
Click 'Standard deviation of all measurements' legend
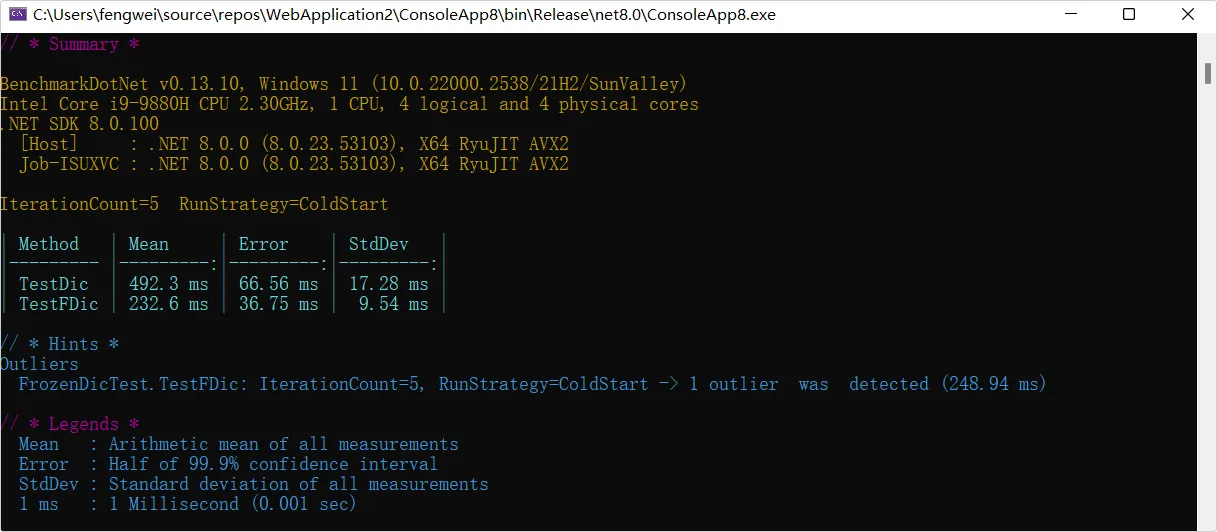(299, 484)
